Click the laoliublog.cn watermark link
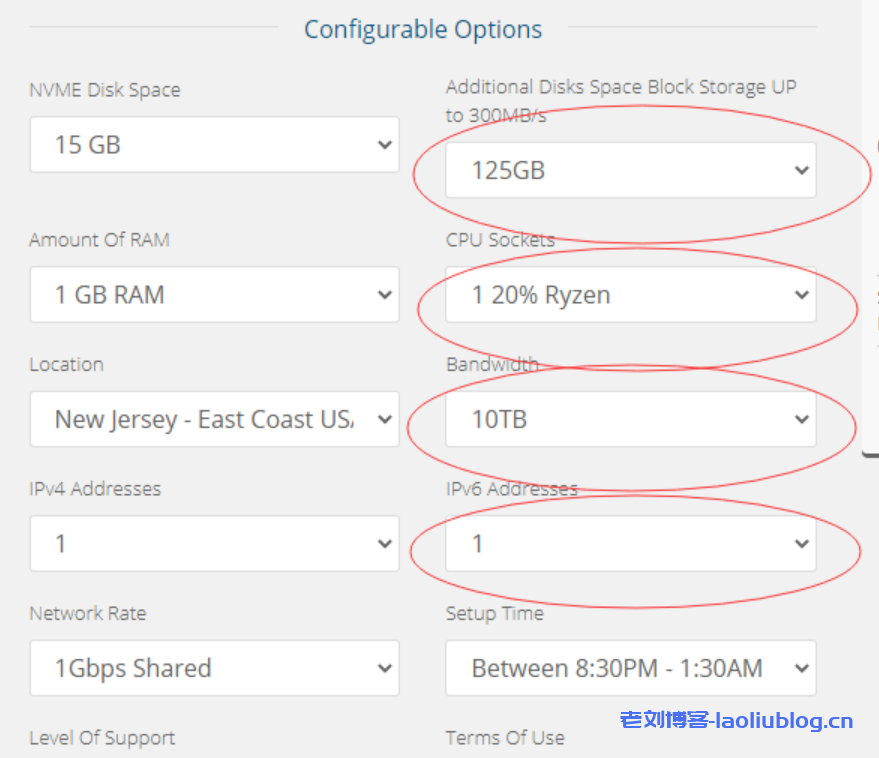This screenshot has height=758, width=879. pos(737,720)
